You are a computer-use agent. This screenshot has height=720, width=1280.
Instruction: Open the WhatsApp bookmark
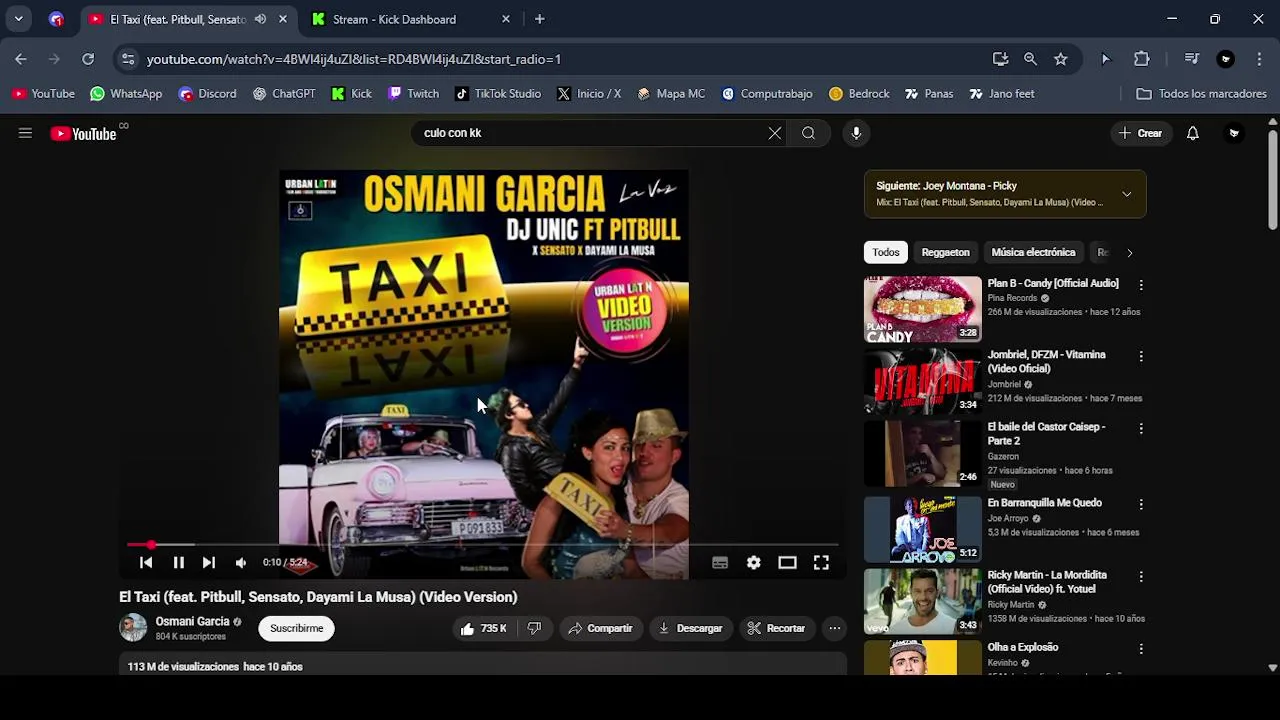point(126,94)
